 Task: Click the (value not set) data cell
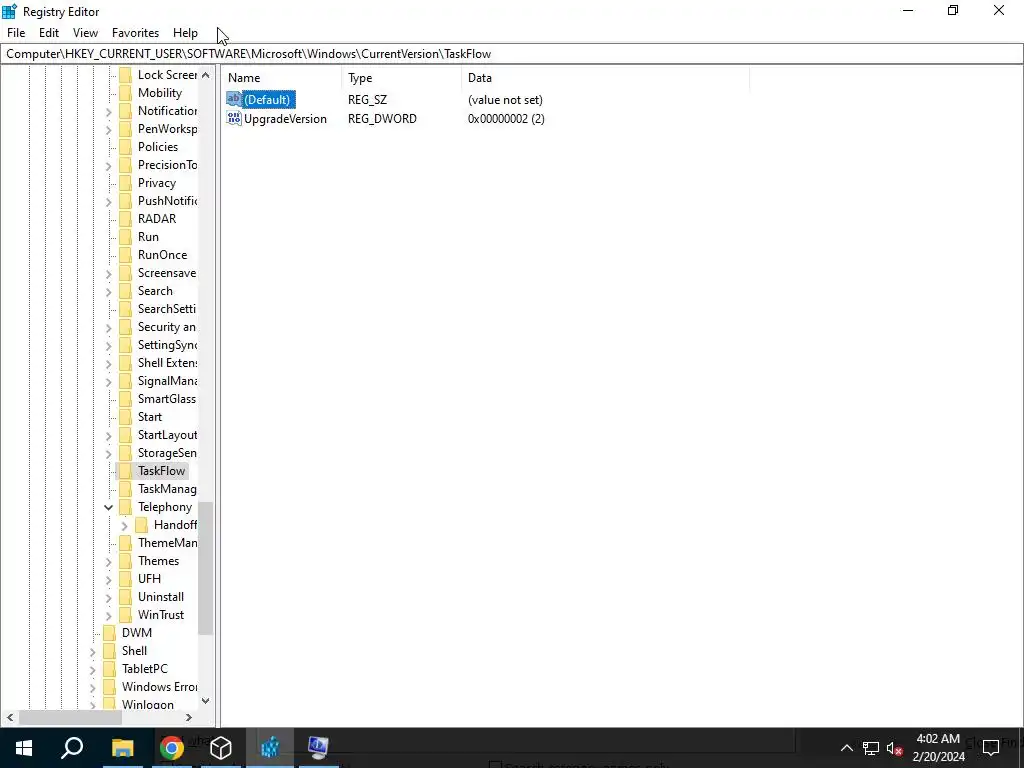pyautogui.click(x=505, y=100)
